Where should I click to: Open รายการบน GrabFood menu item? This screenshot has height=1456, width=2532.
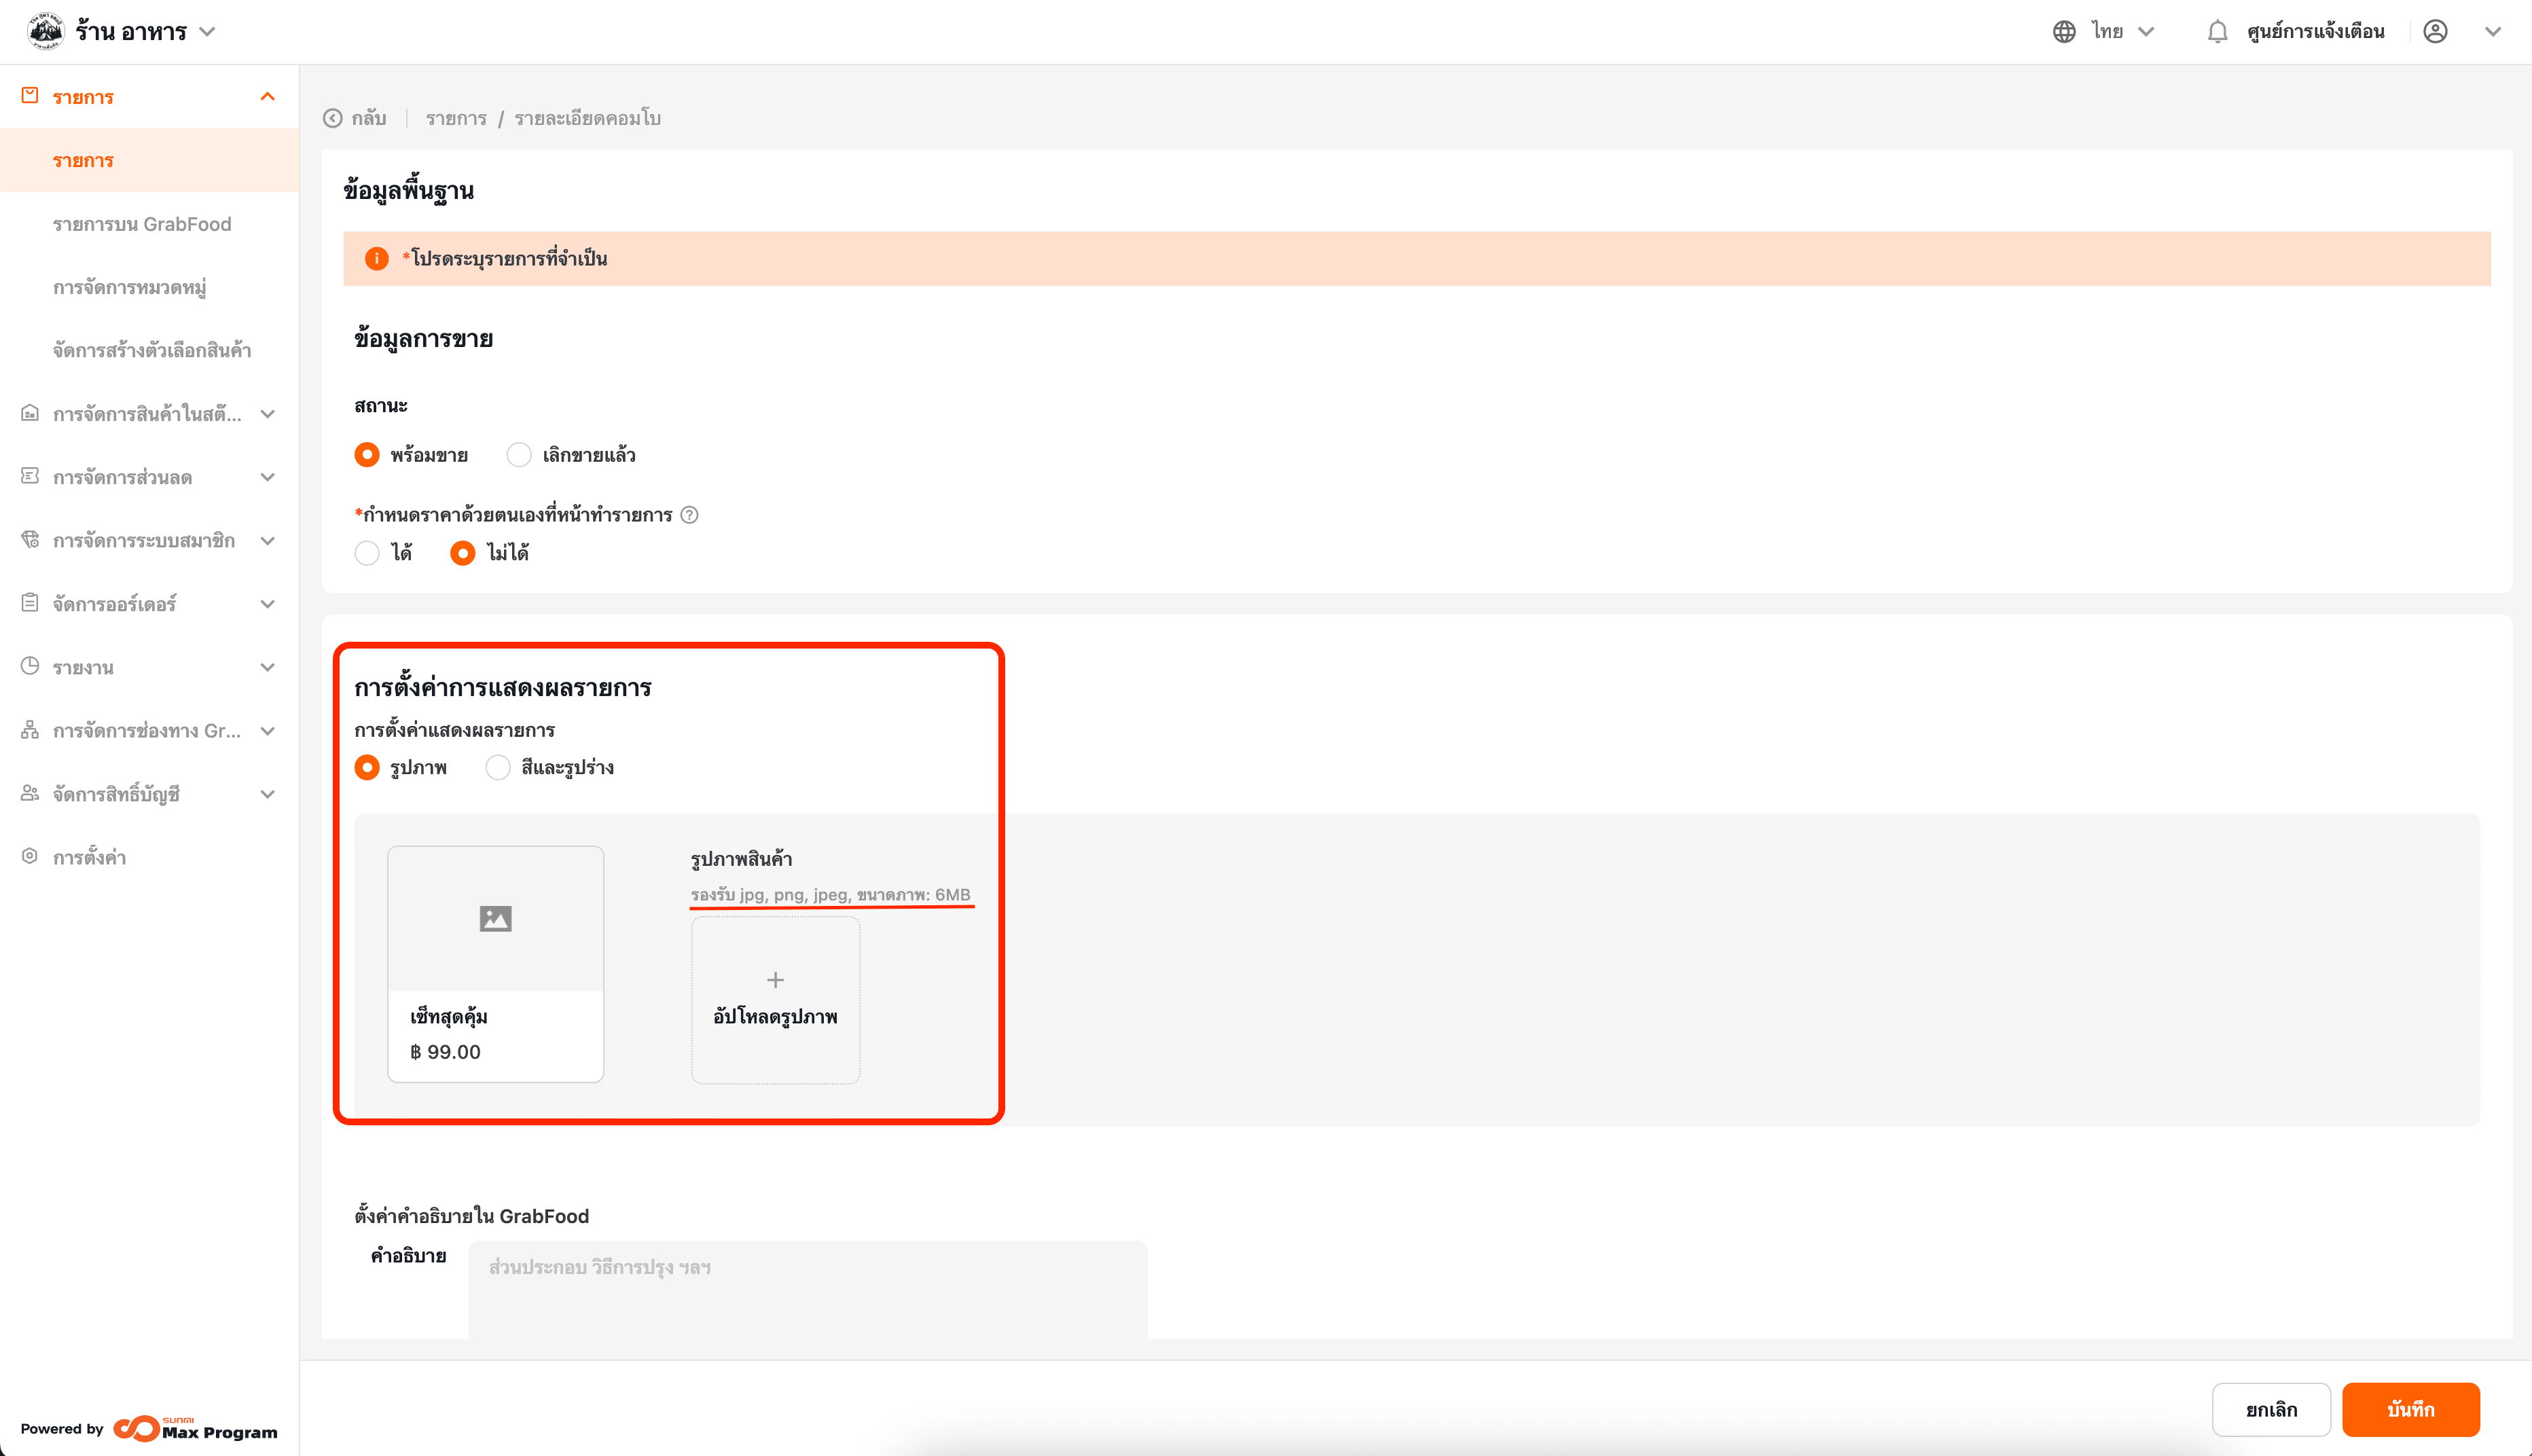pos(142,224)
